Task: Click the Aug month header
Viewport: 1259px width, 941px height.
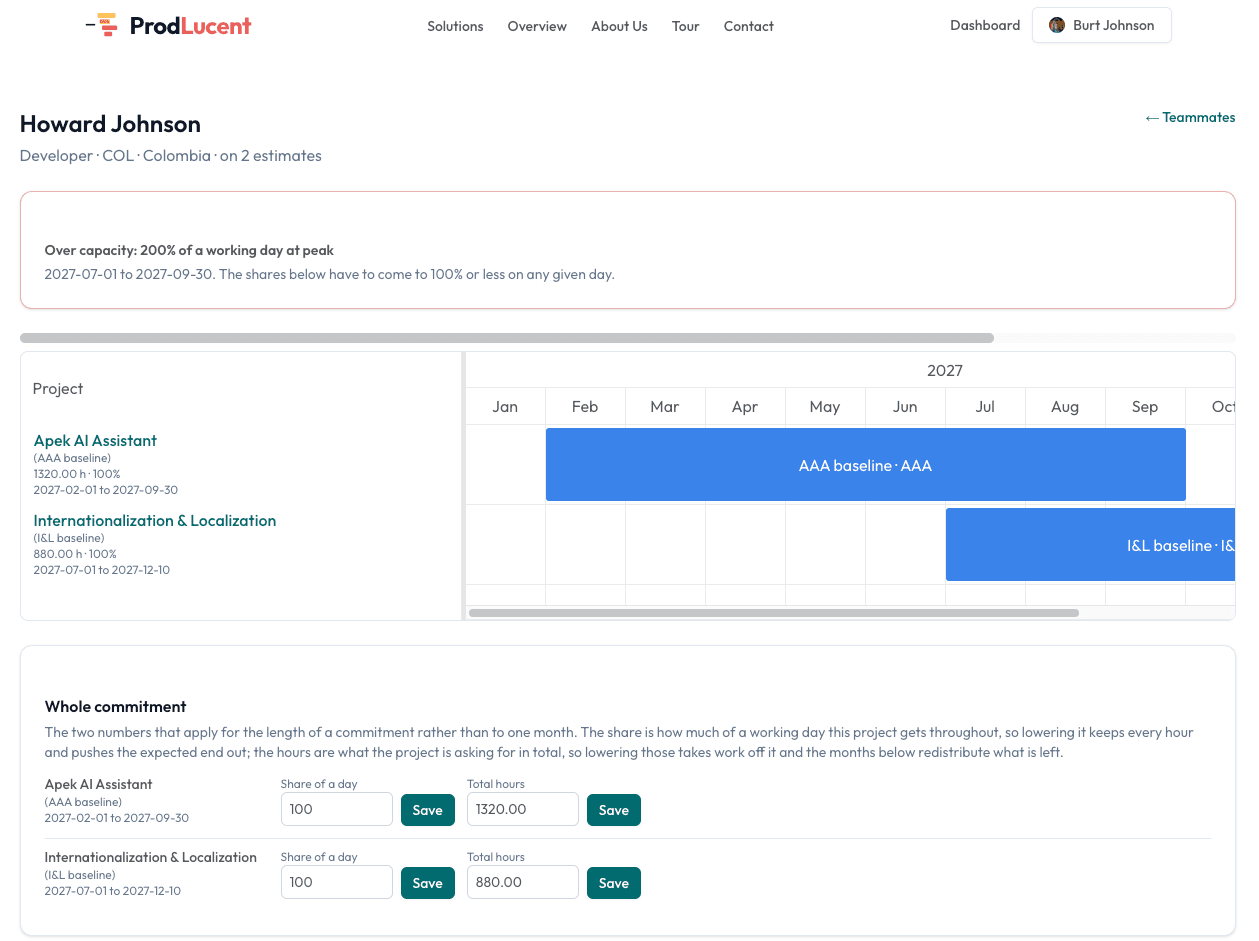Action: [x=1065, y=406]
